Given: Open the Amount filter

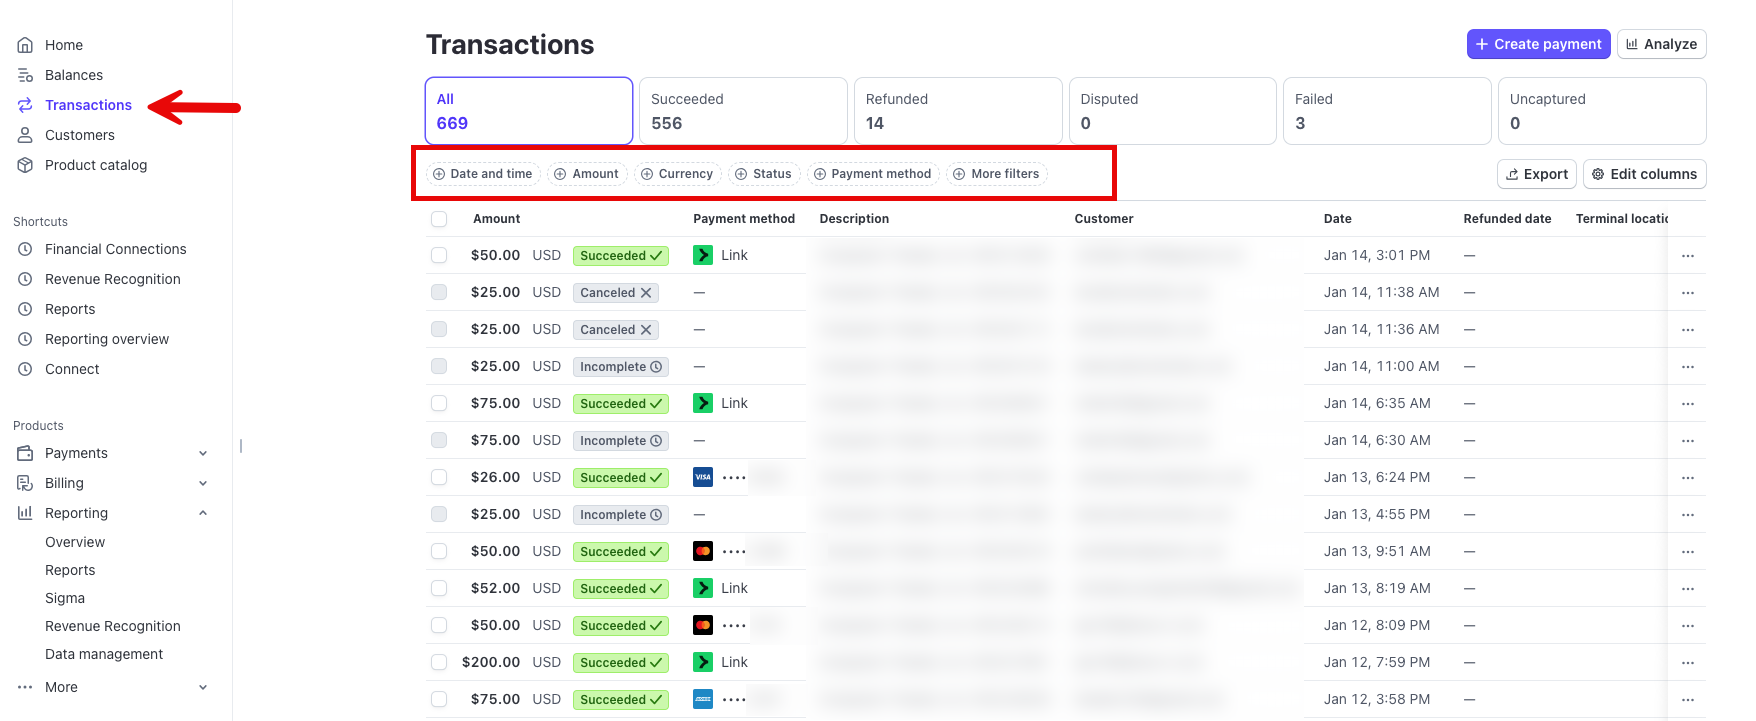Looking at the screenshot, I should pyautogui.click(x=588, y=174).
